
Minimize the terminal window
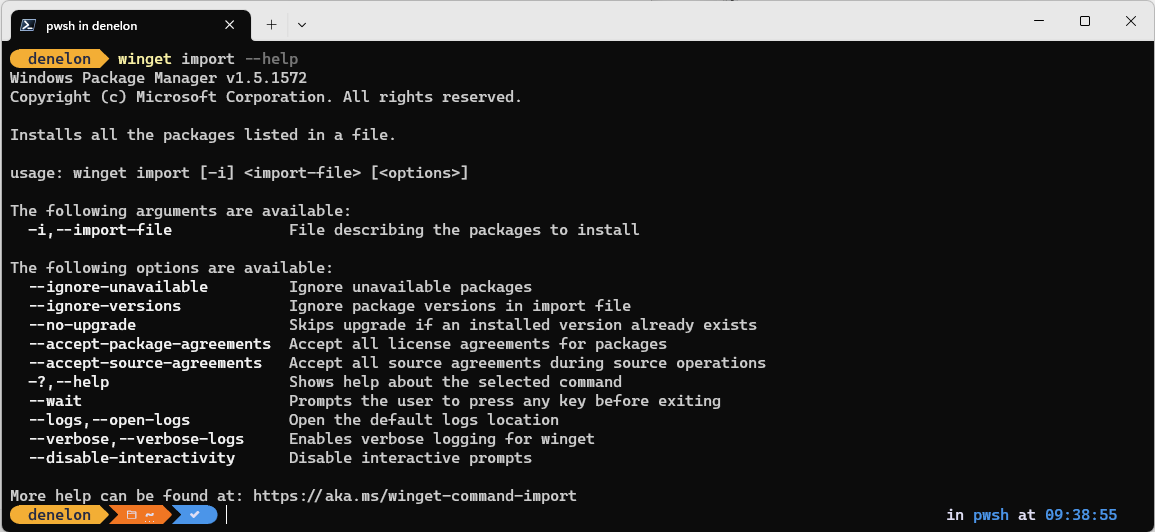click(1038, 21)
